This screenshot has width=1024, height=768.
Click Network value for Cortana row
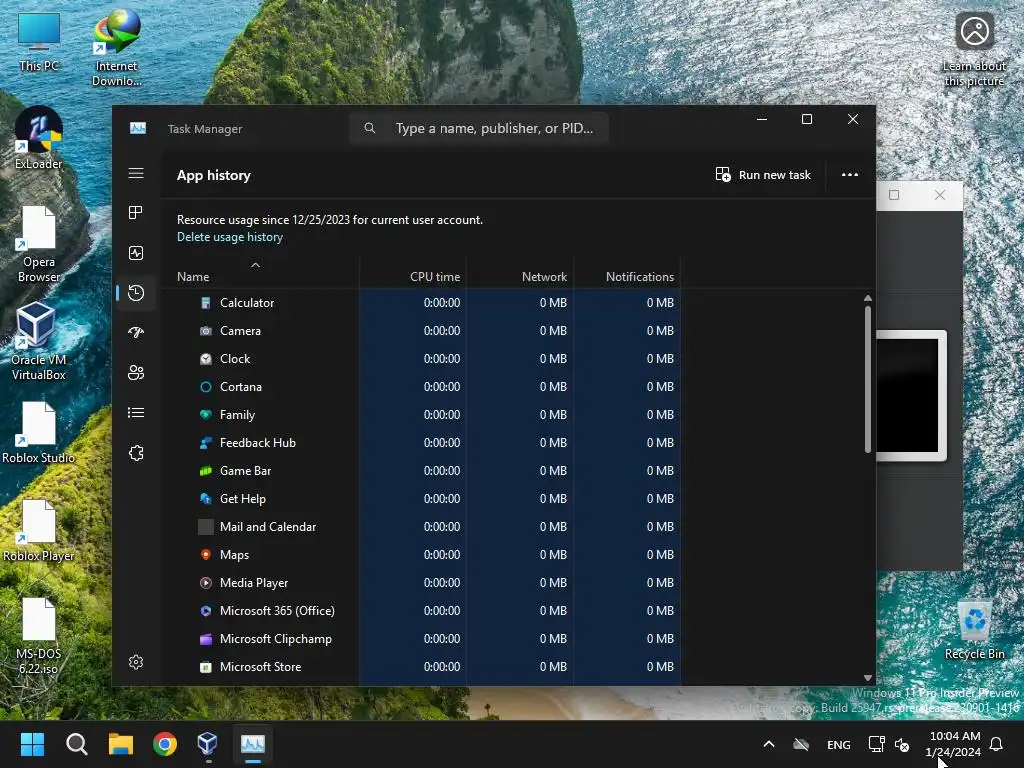[553, 387]
